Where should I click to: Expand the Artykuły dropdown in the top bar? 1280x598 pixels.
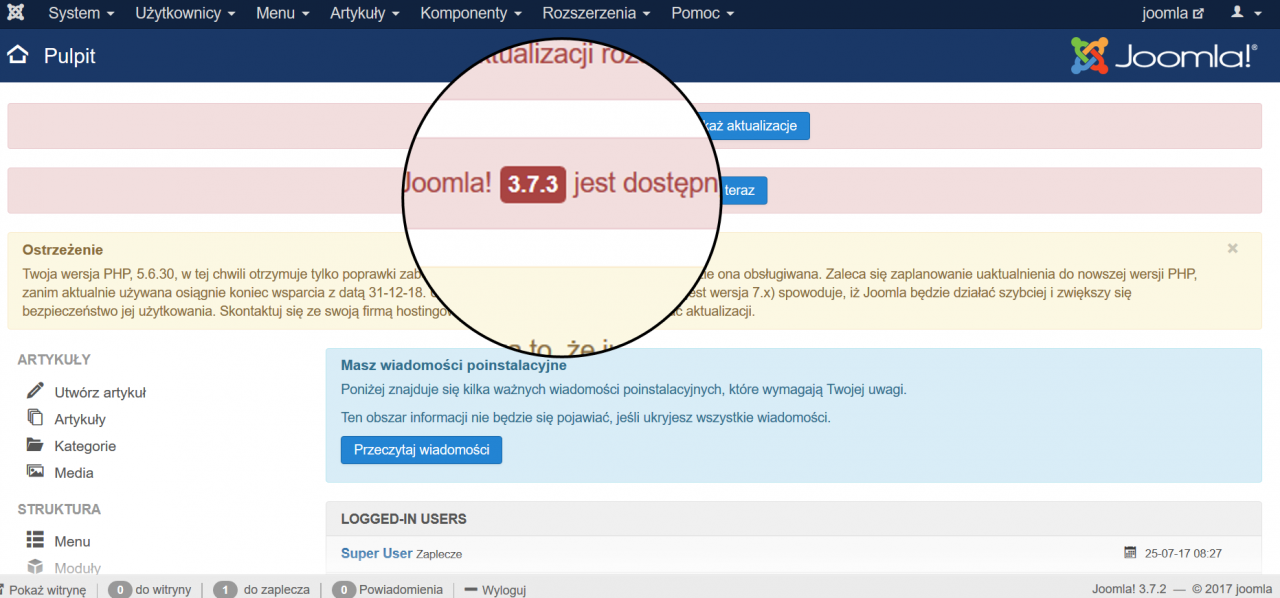pyautogui.click(x=365, y=13)
